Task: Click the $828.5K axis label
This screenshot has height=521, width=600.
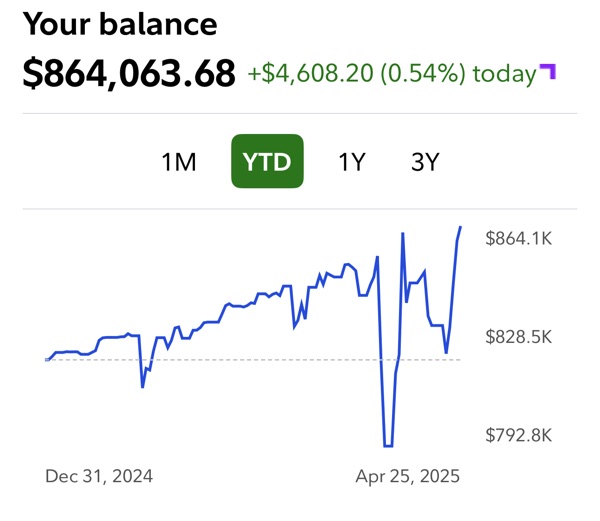Action: [x=518, y=336]
